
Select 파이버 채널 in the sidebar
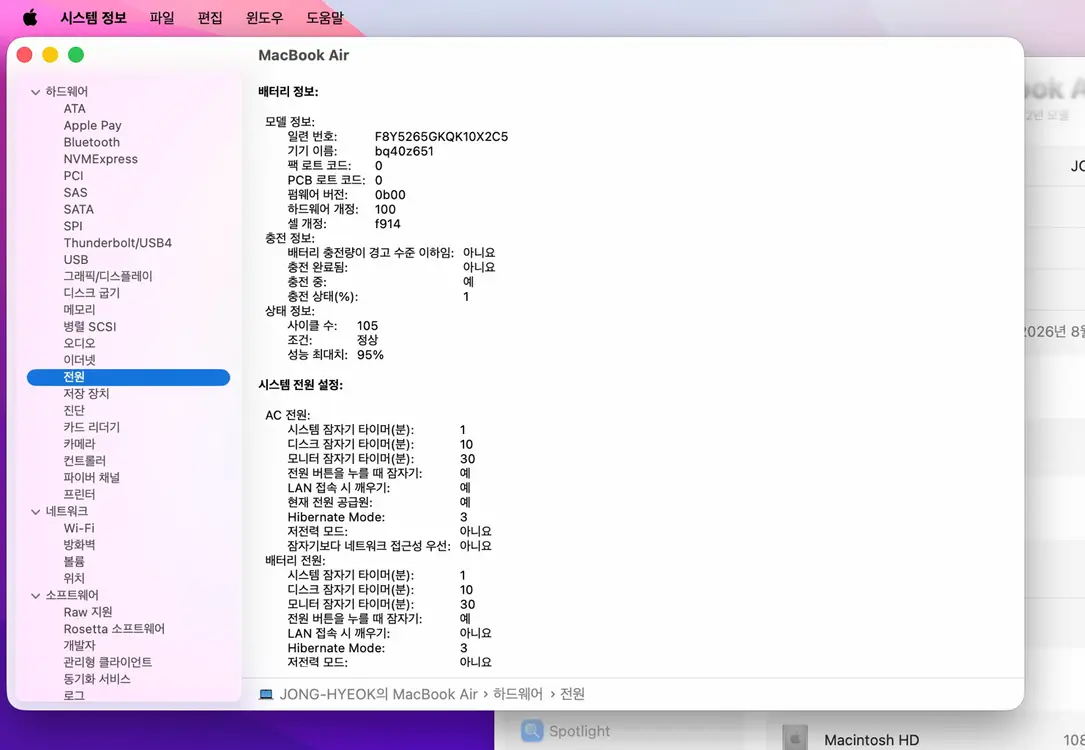92,477
